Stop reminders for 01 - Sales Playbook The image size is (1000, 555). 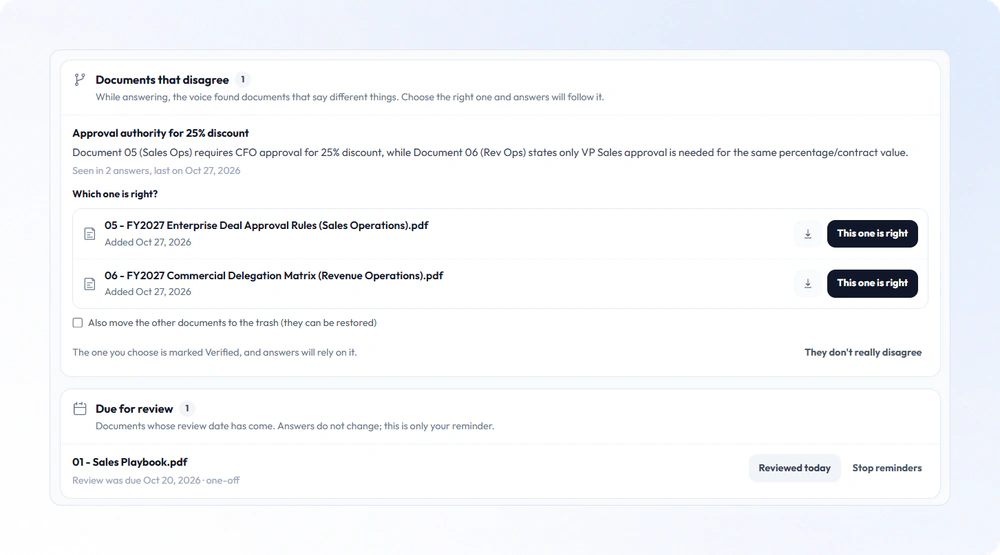tap(886, 468)
